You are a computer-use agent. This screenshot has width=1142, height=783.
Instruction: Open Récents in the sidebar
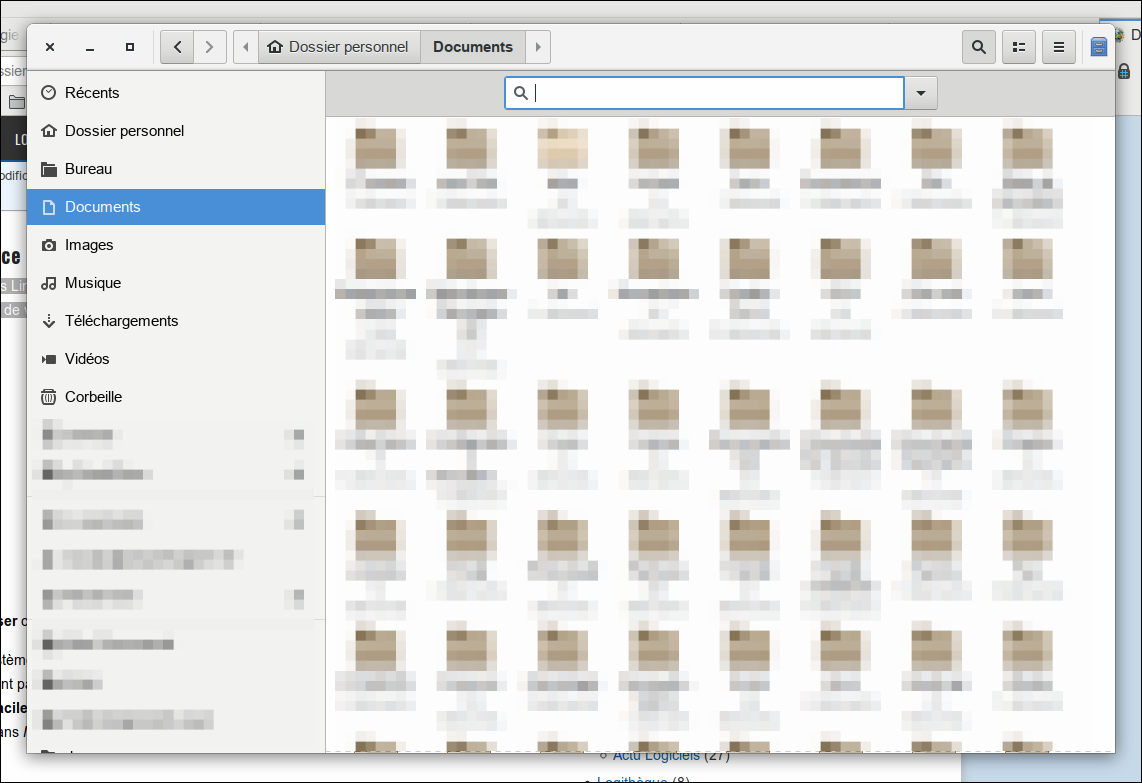[x=92, y=93]
